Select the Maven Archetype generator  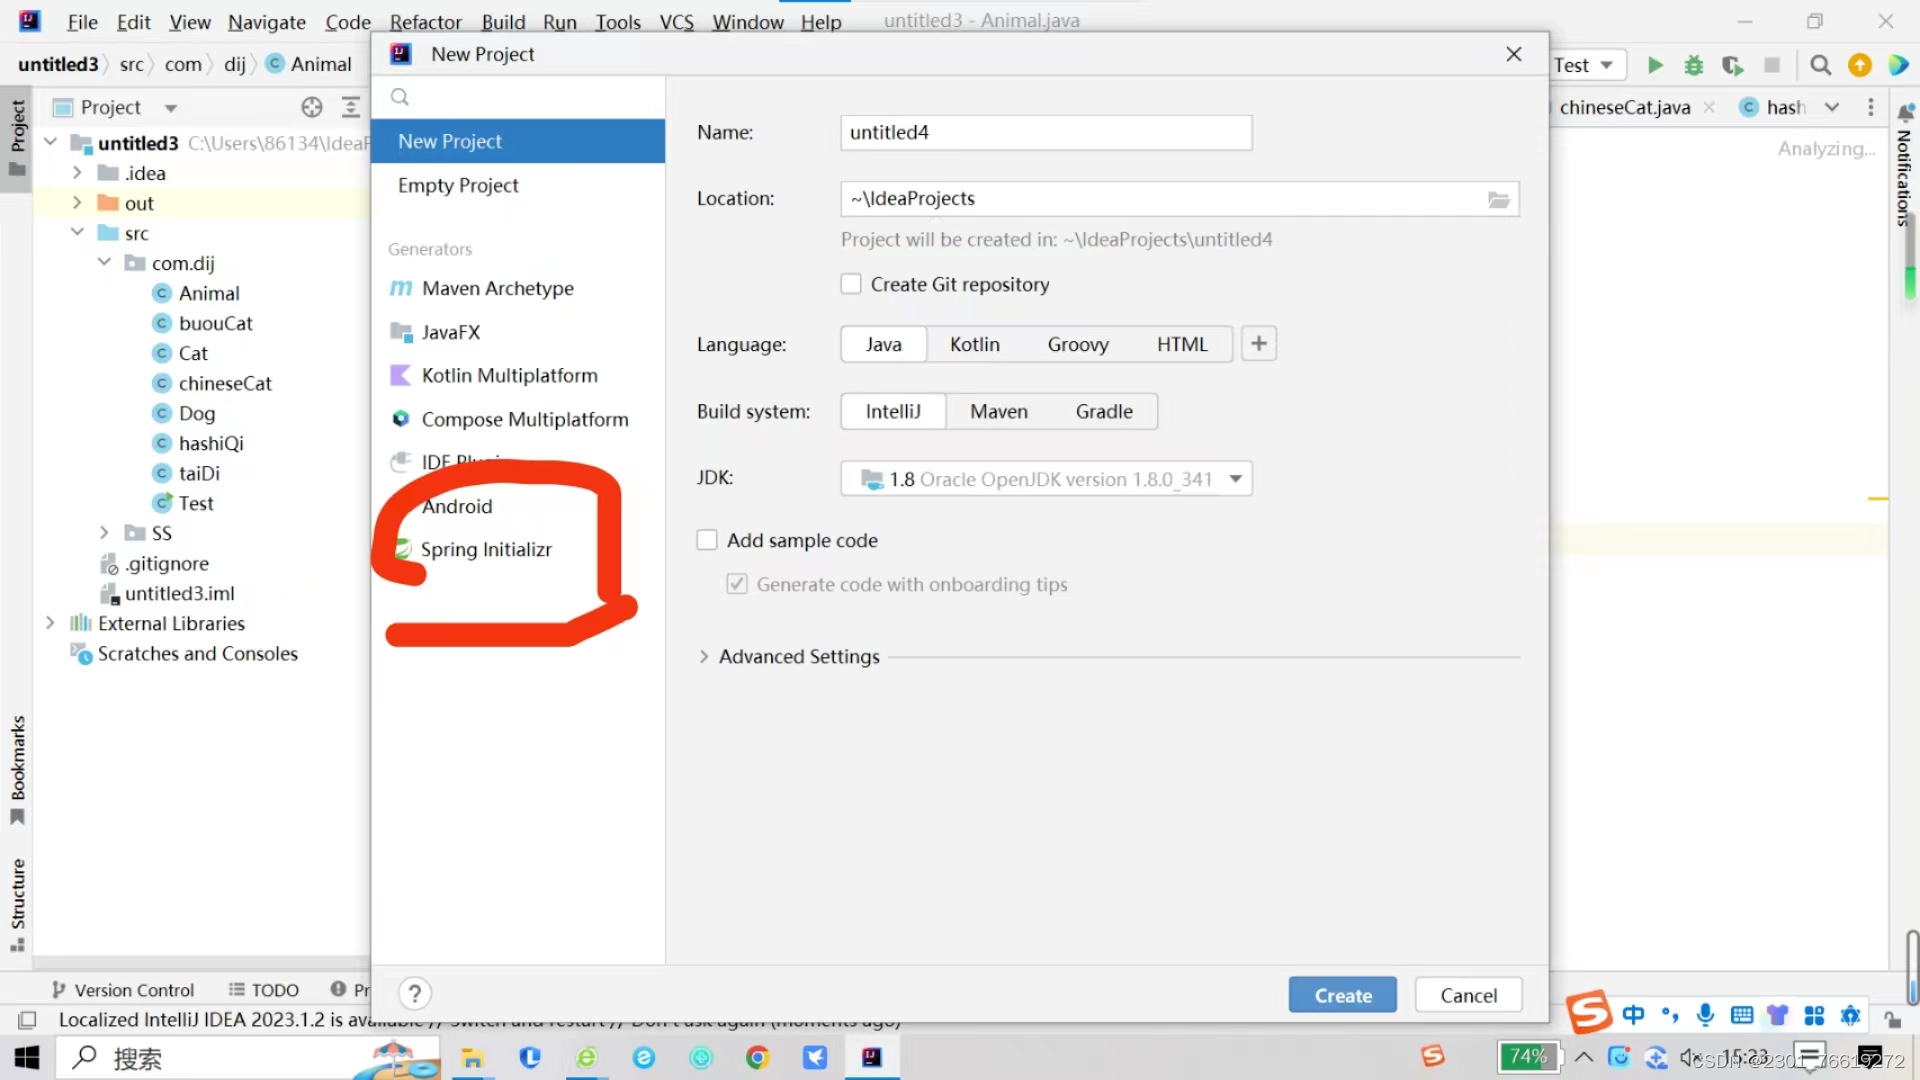coord(497,288)
